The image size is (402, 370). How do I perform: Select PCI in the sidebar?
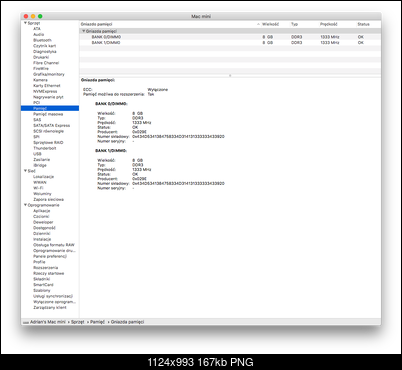click(36, 103)
